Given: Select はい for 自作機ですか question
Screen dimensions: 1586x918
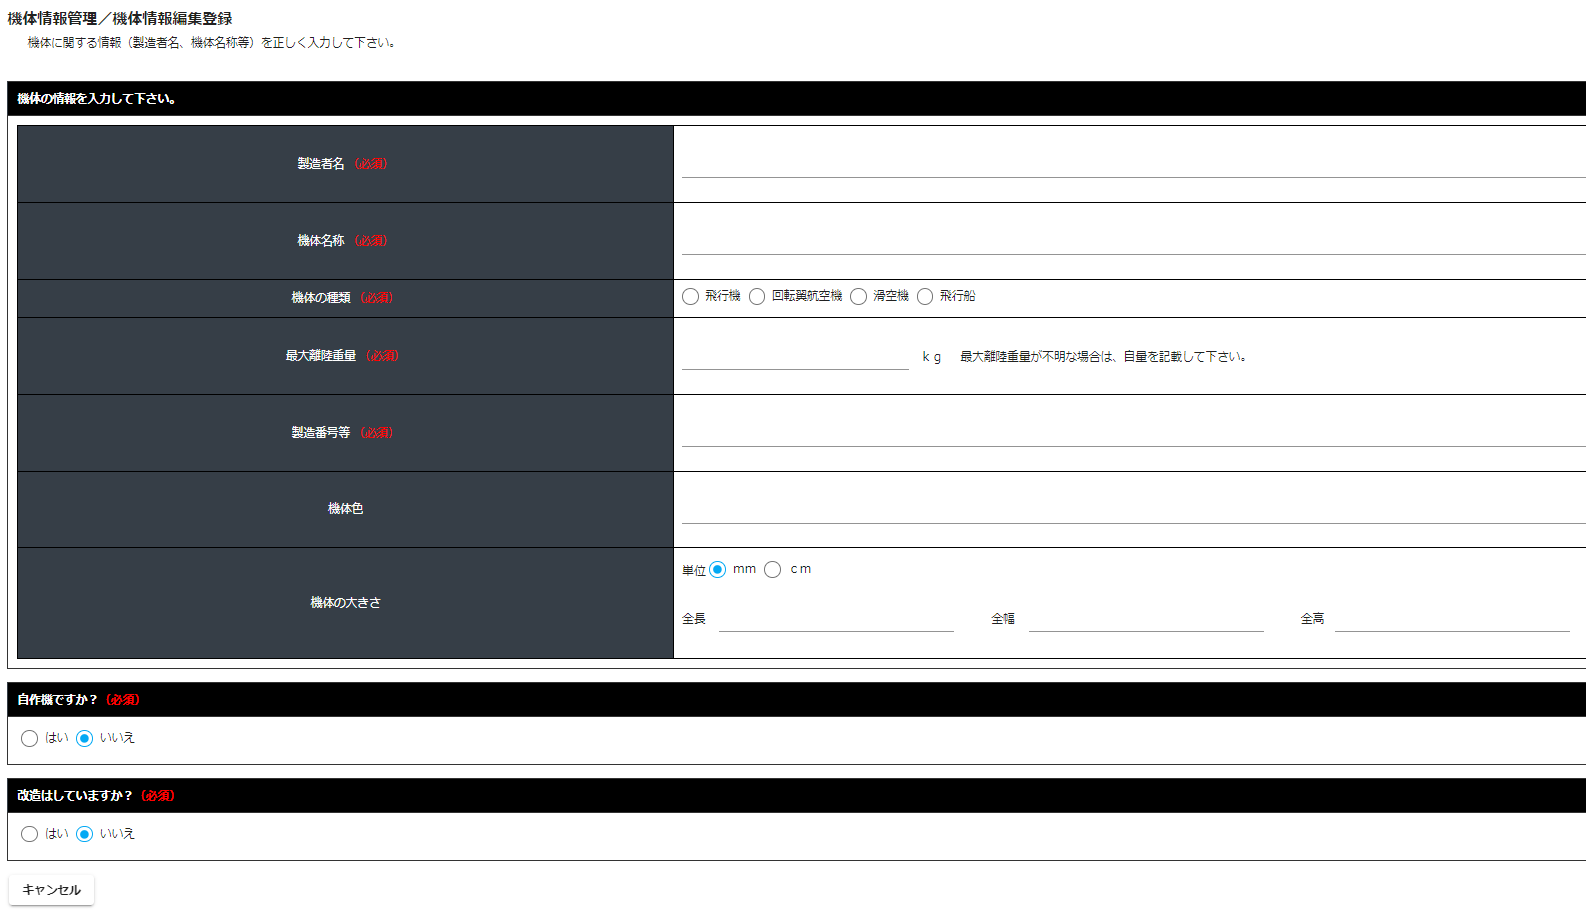Looking at the screenshot, I should pyautogui.click(x=30, y=738).
